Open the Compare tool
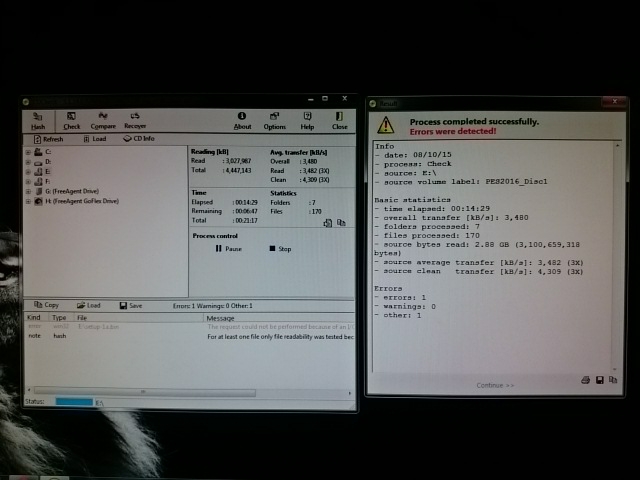Screen dimensions: 640x480 coord(103,120)
